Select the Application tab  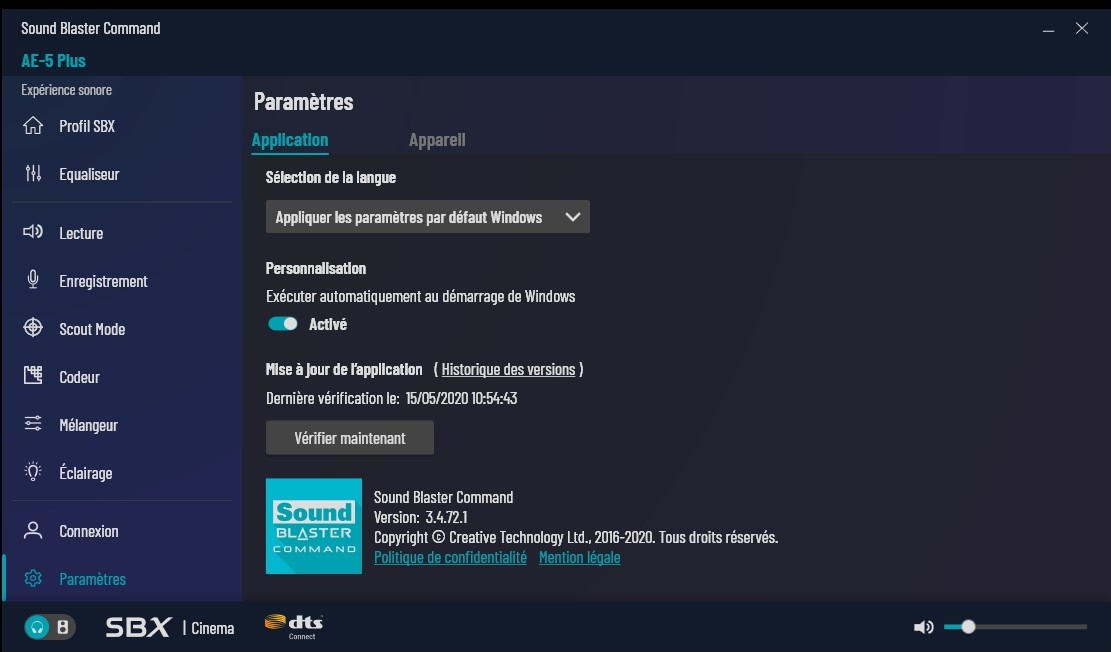[290, 140]
